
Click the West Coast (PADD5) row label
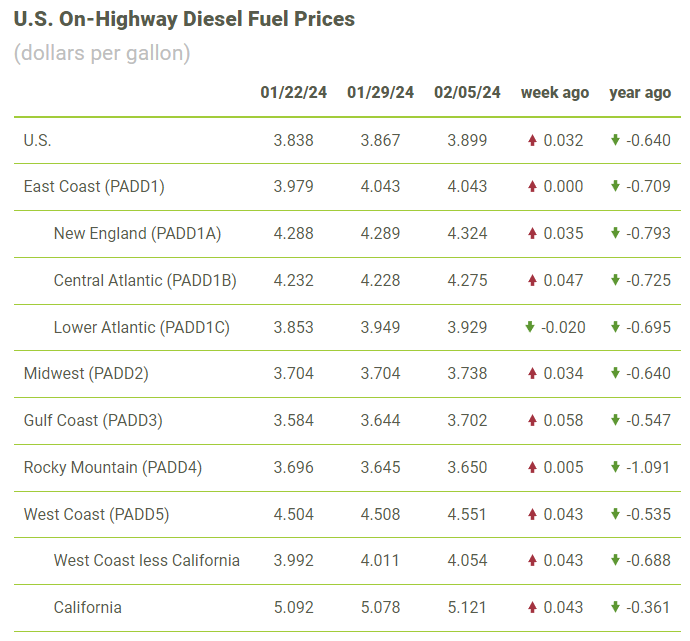96,514
